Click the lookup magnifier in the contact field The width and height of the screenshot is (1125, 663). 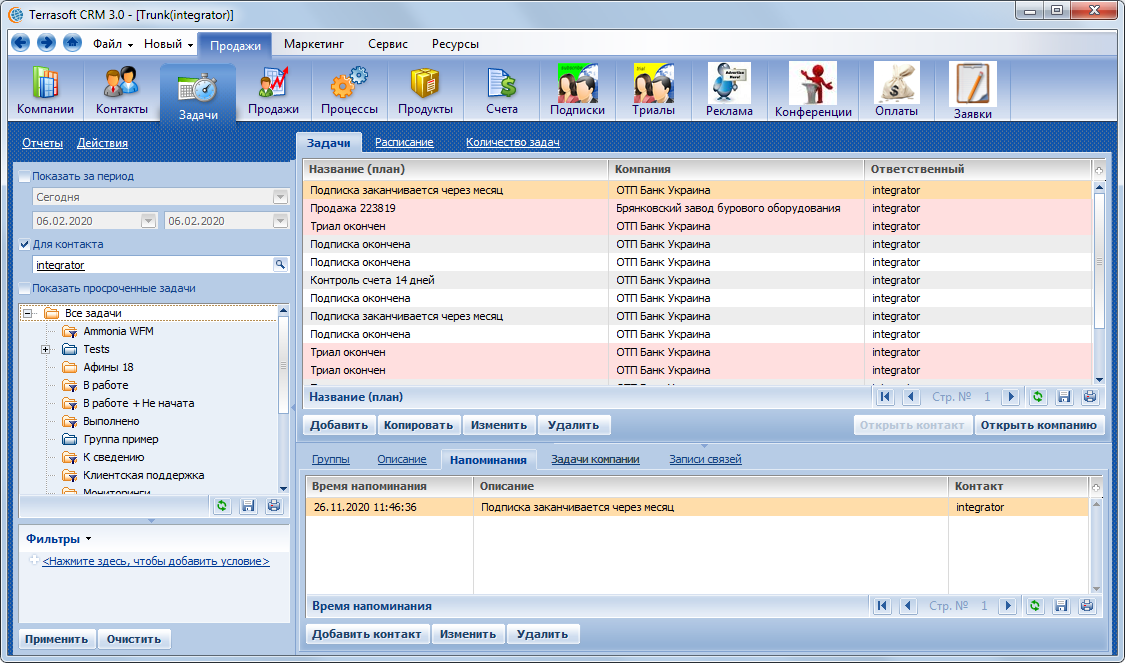[x=281, y=265]
